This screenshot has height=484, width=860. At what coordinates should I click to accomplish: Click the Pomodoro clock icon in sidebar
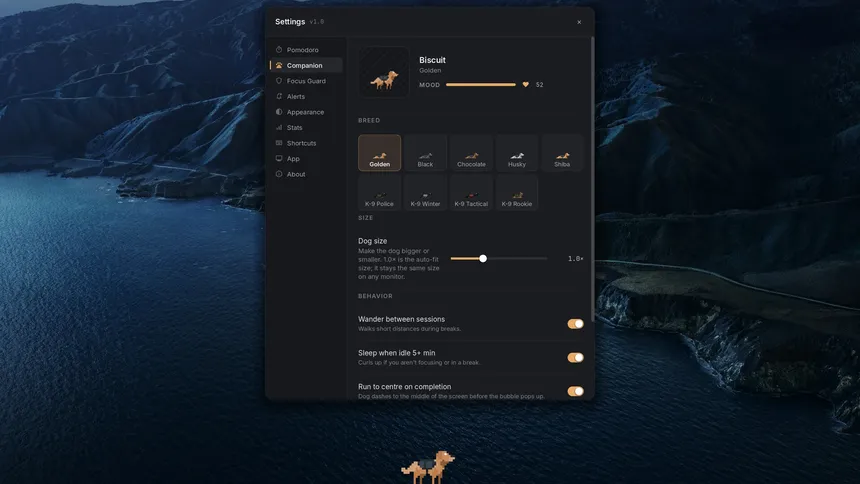279,50
